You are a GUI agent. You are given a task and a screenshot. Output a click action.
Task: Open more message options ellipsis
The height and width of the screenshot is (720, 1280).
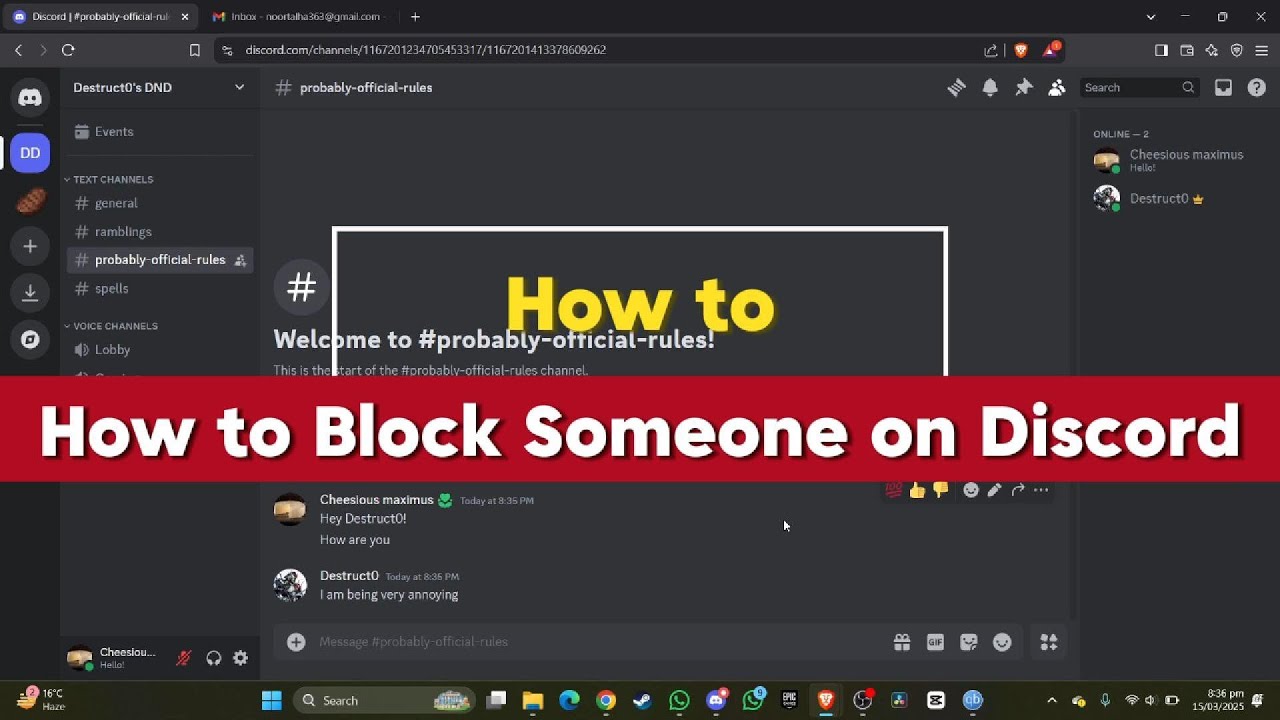coord(1041,490)
